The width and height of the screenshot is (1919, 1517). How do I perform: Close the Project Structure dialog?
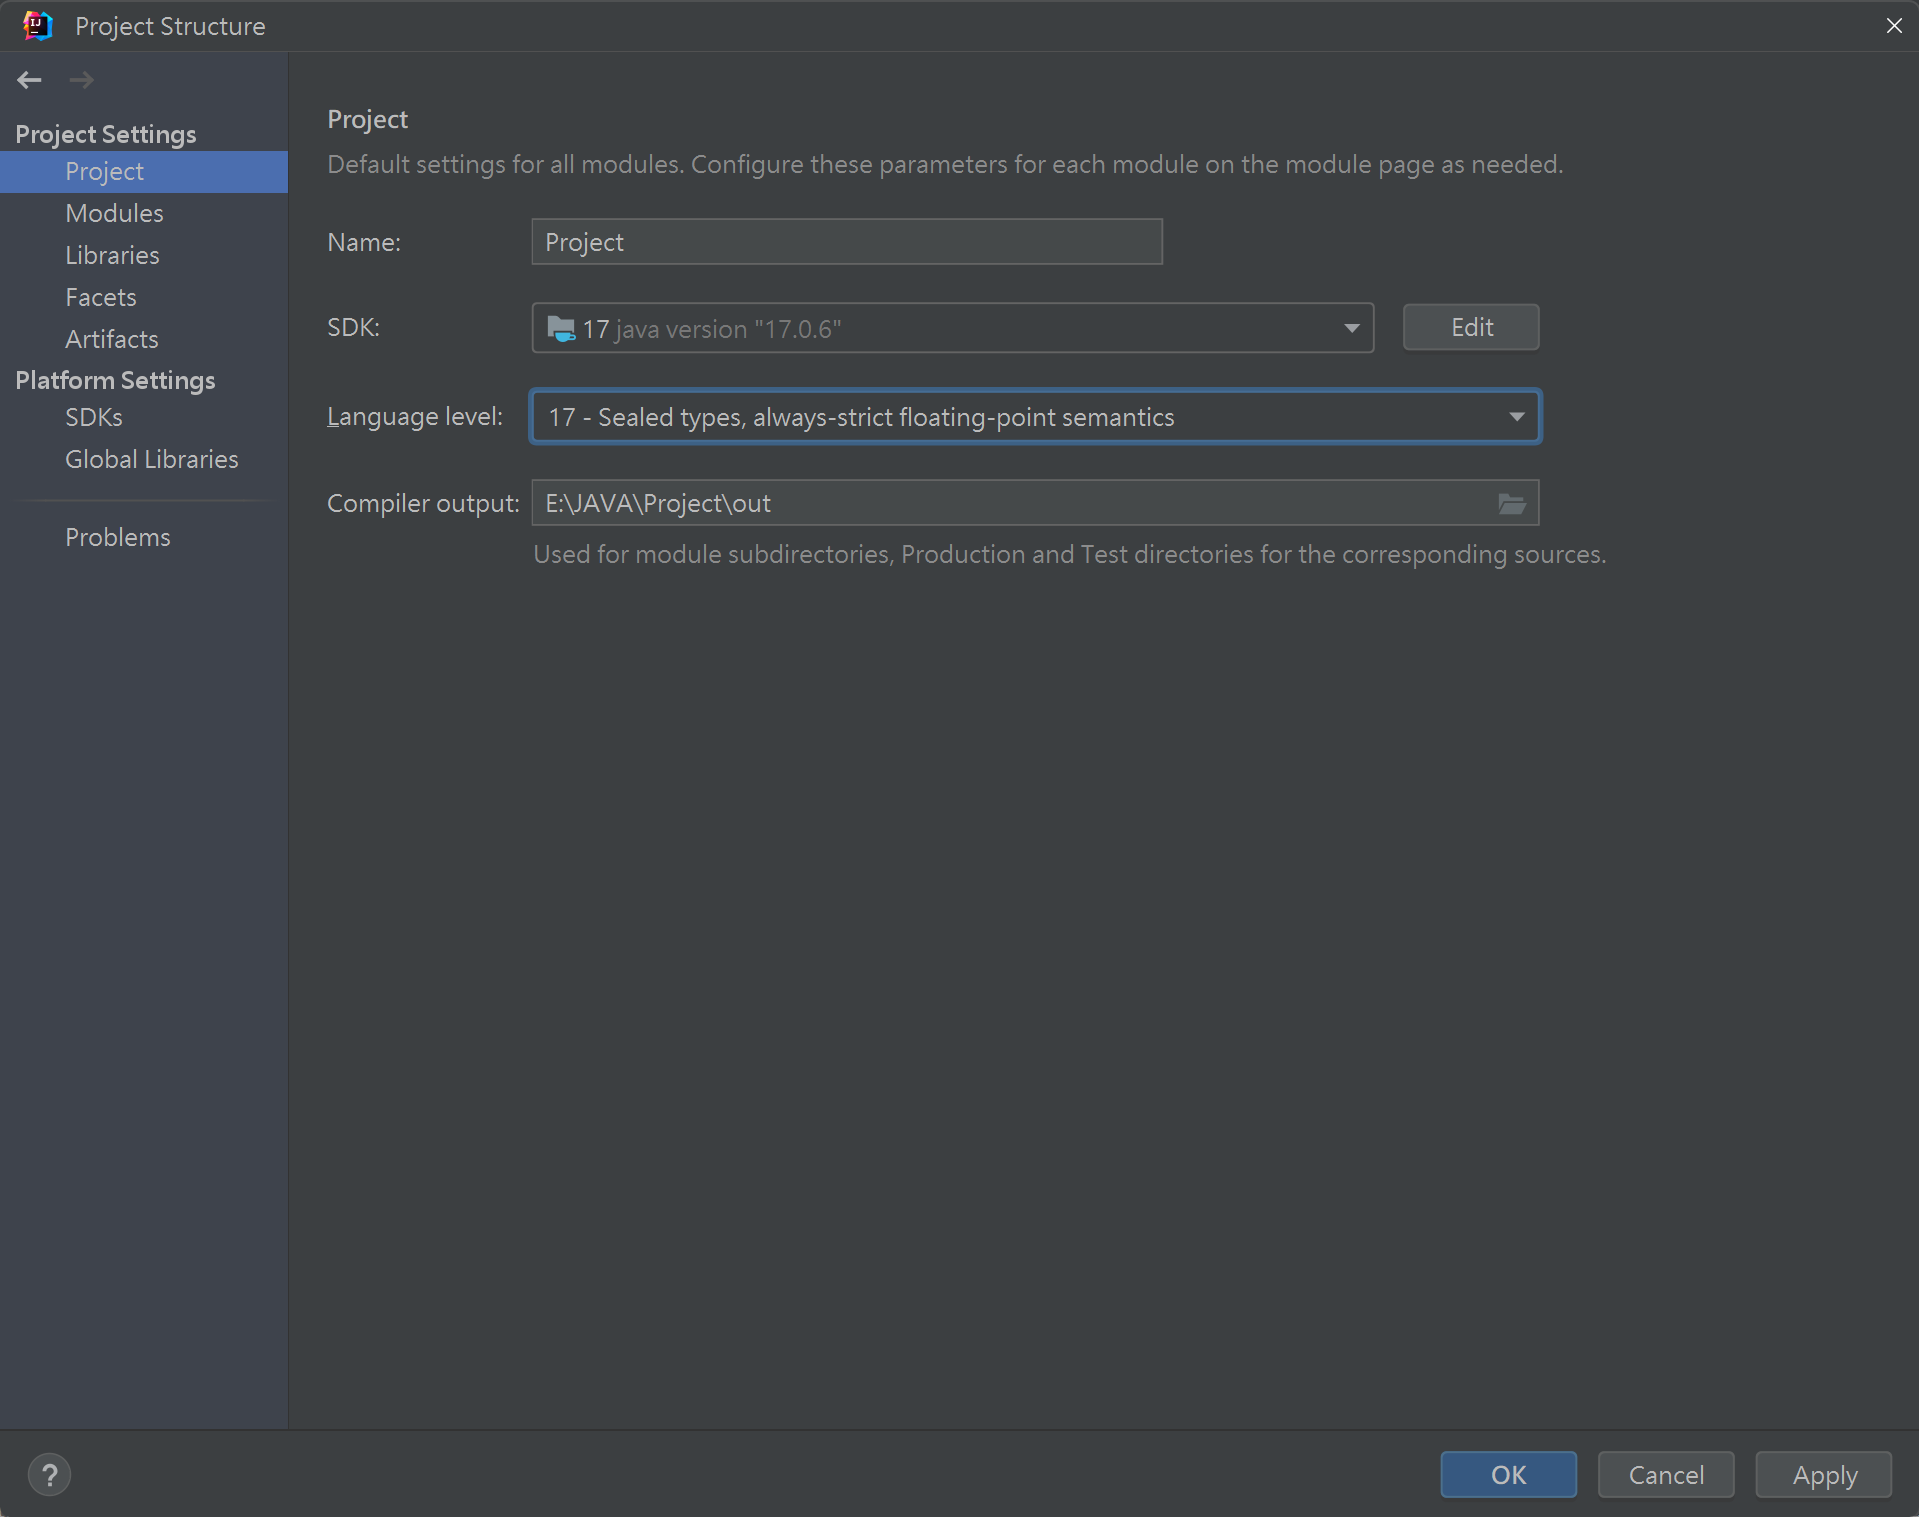[x=1893, y=25]
